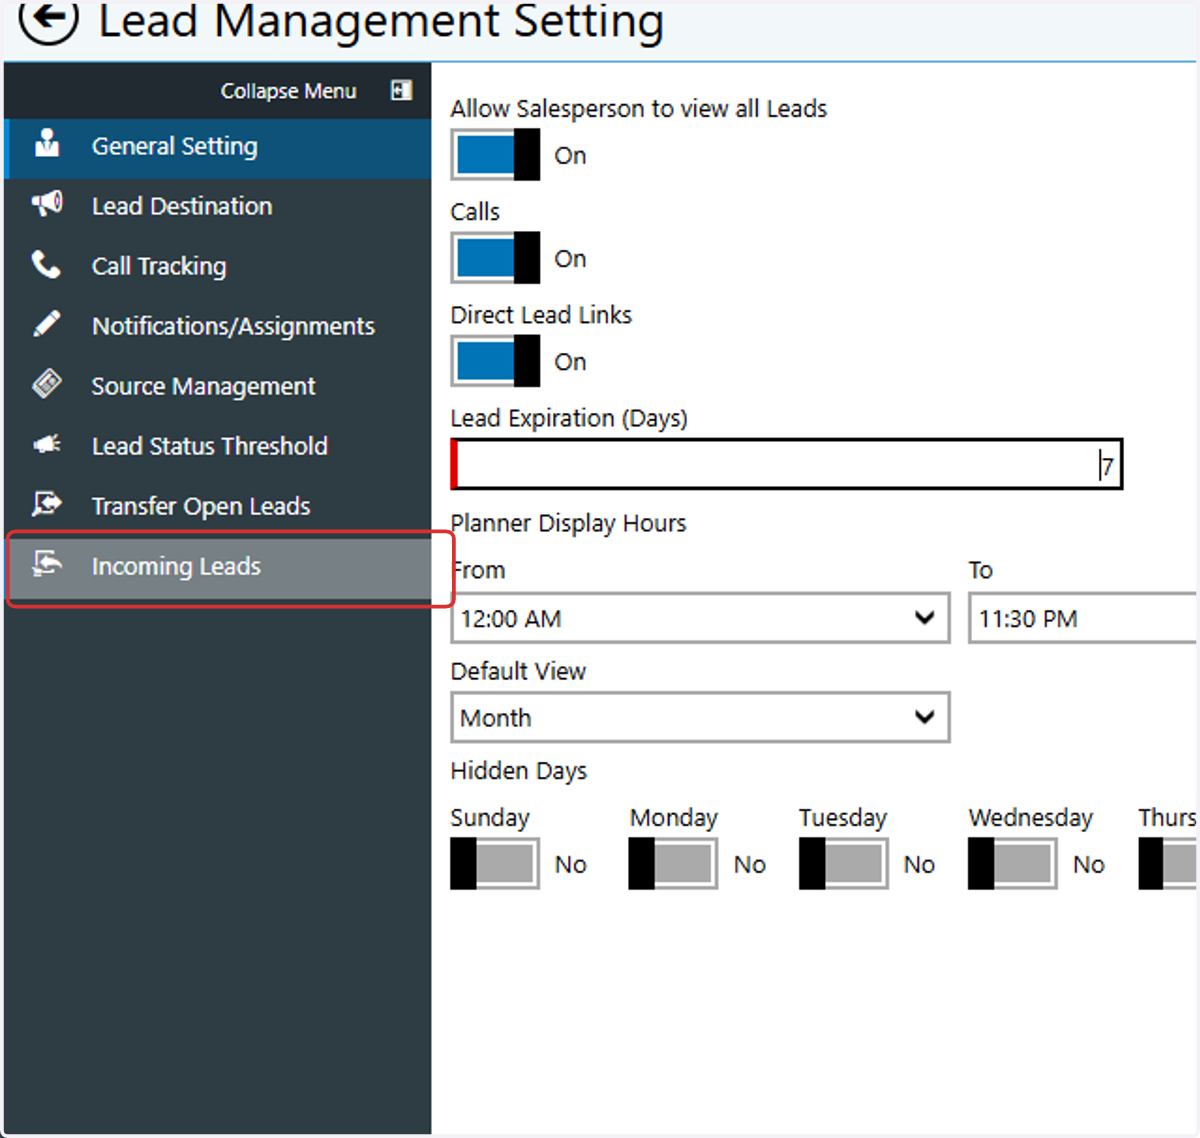Image resolution: width=1200 pixels, height=1138 pixels.
Task: Click the Lead Expiration (Days) label
Action: click(569, 418)
